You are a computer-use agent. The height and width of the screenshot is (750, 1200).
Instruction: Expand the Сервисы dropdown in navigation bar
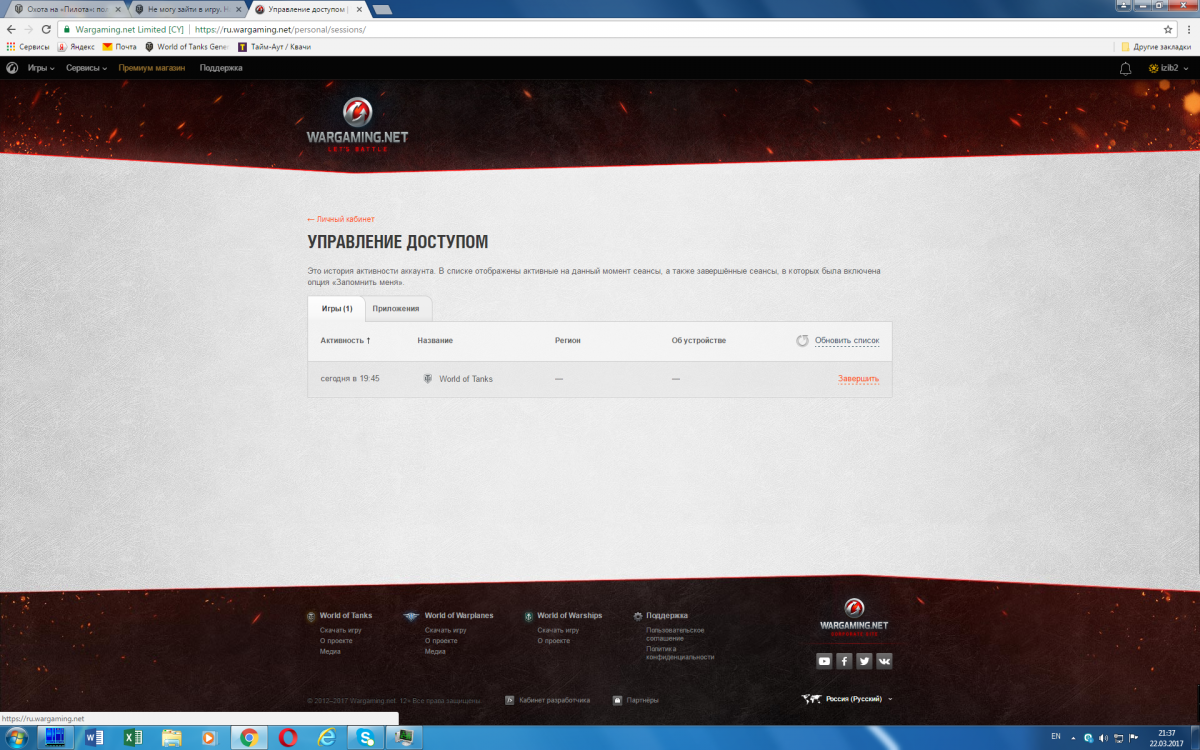[86, 68]
